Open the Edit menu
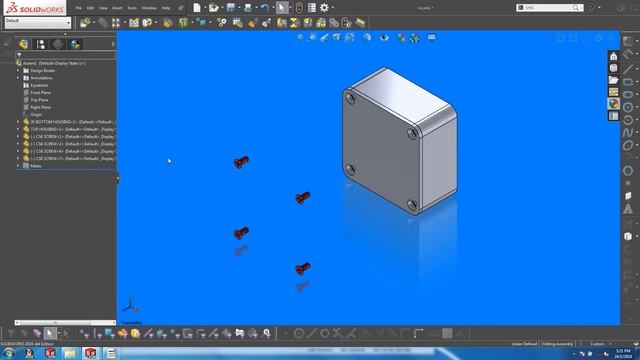This screenshot has width=640, height=360. 90,8
